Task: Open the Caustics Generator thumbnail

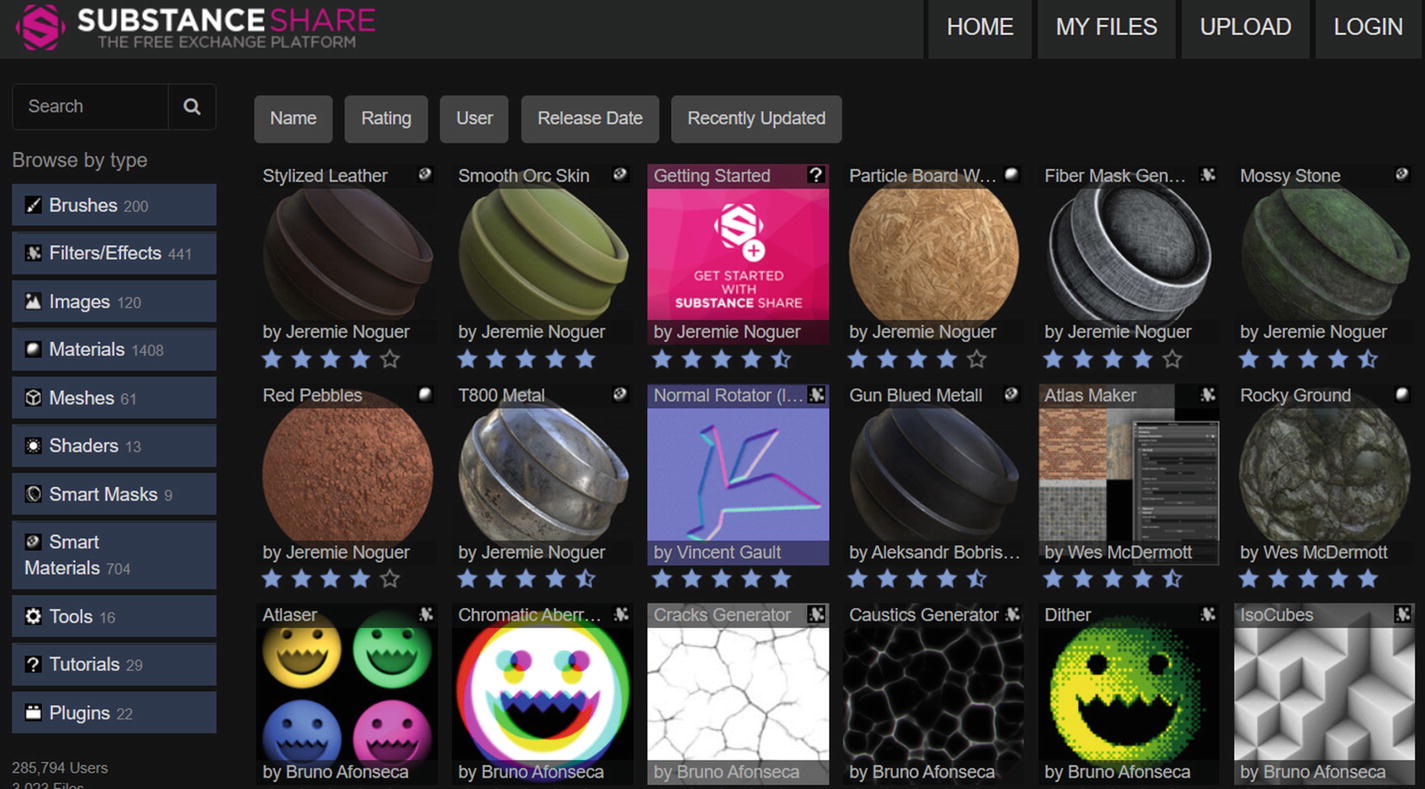Action: [934, 694]
